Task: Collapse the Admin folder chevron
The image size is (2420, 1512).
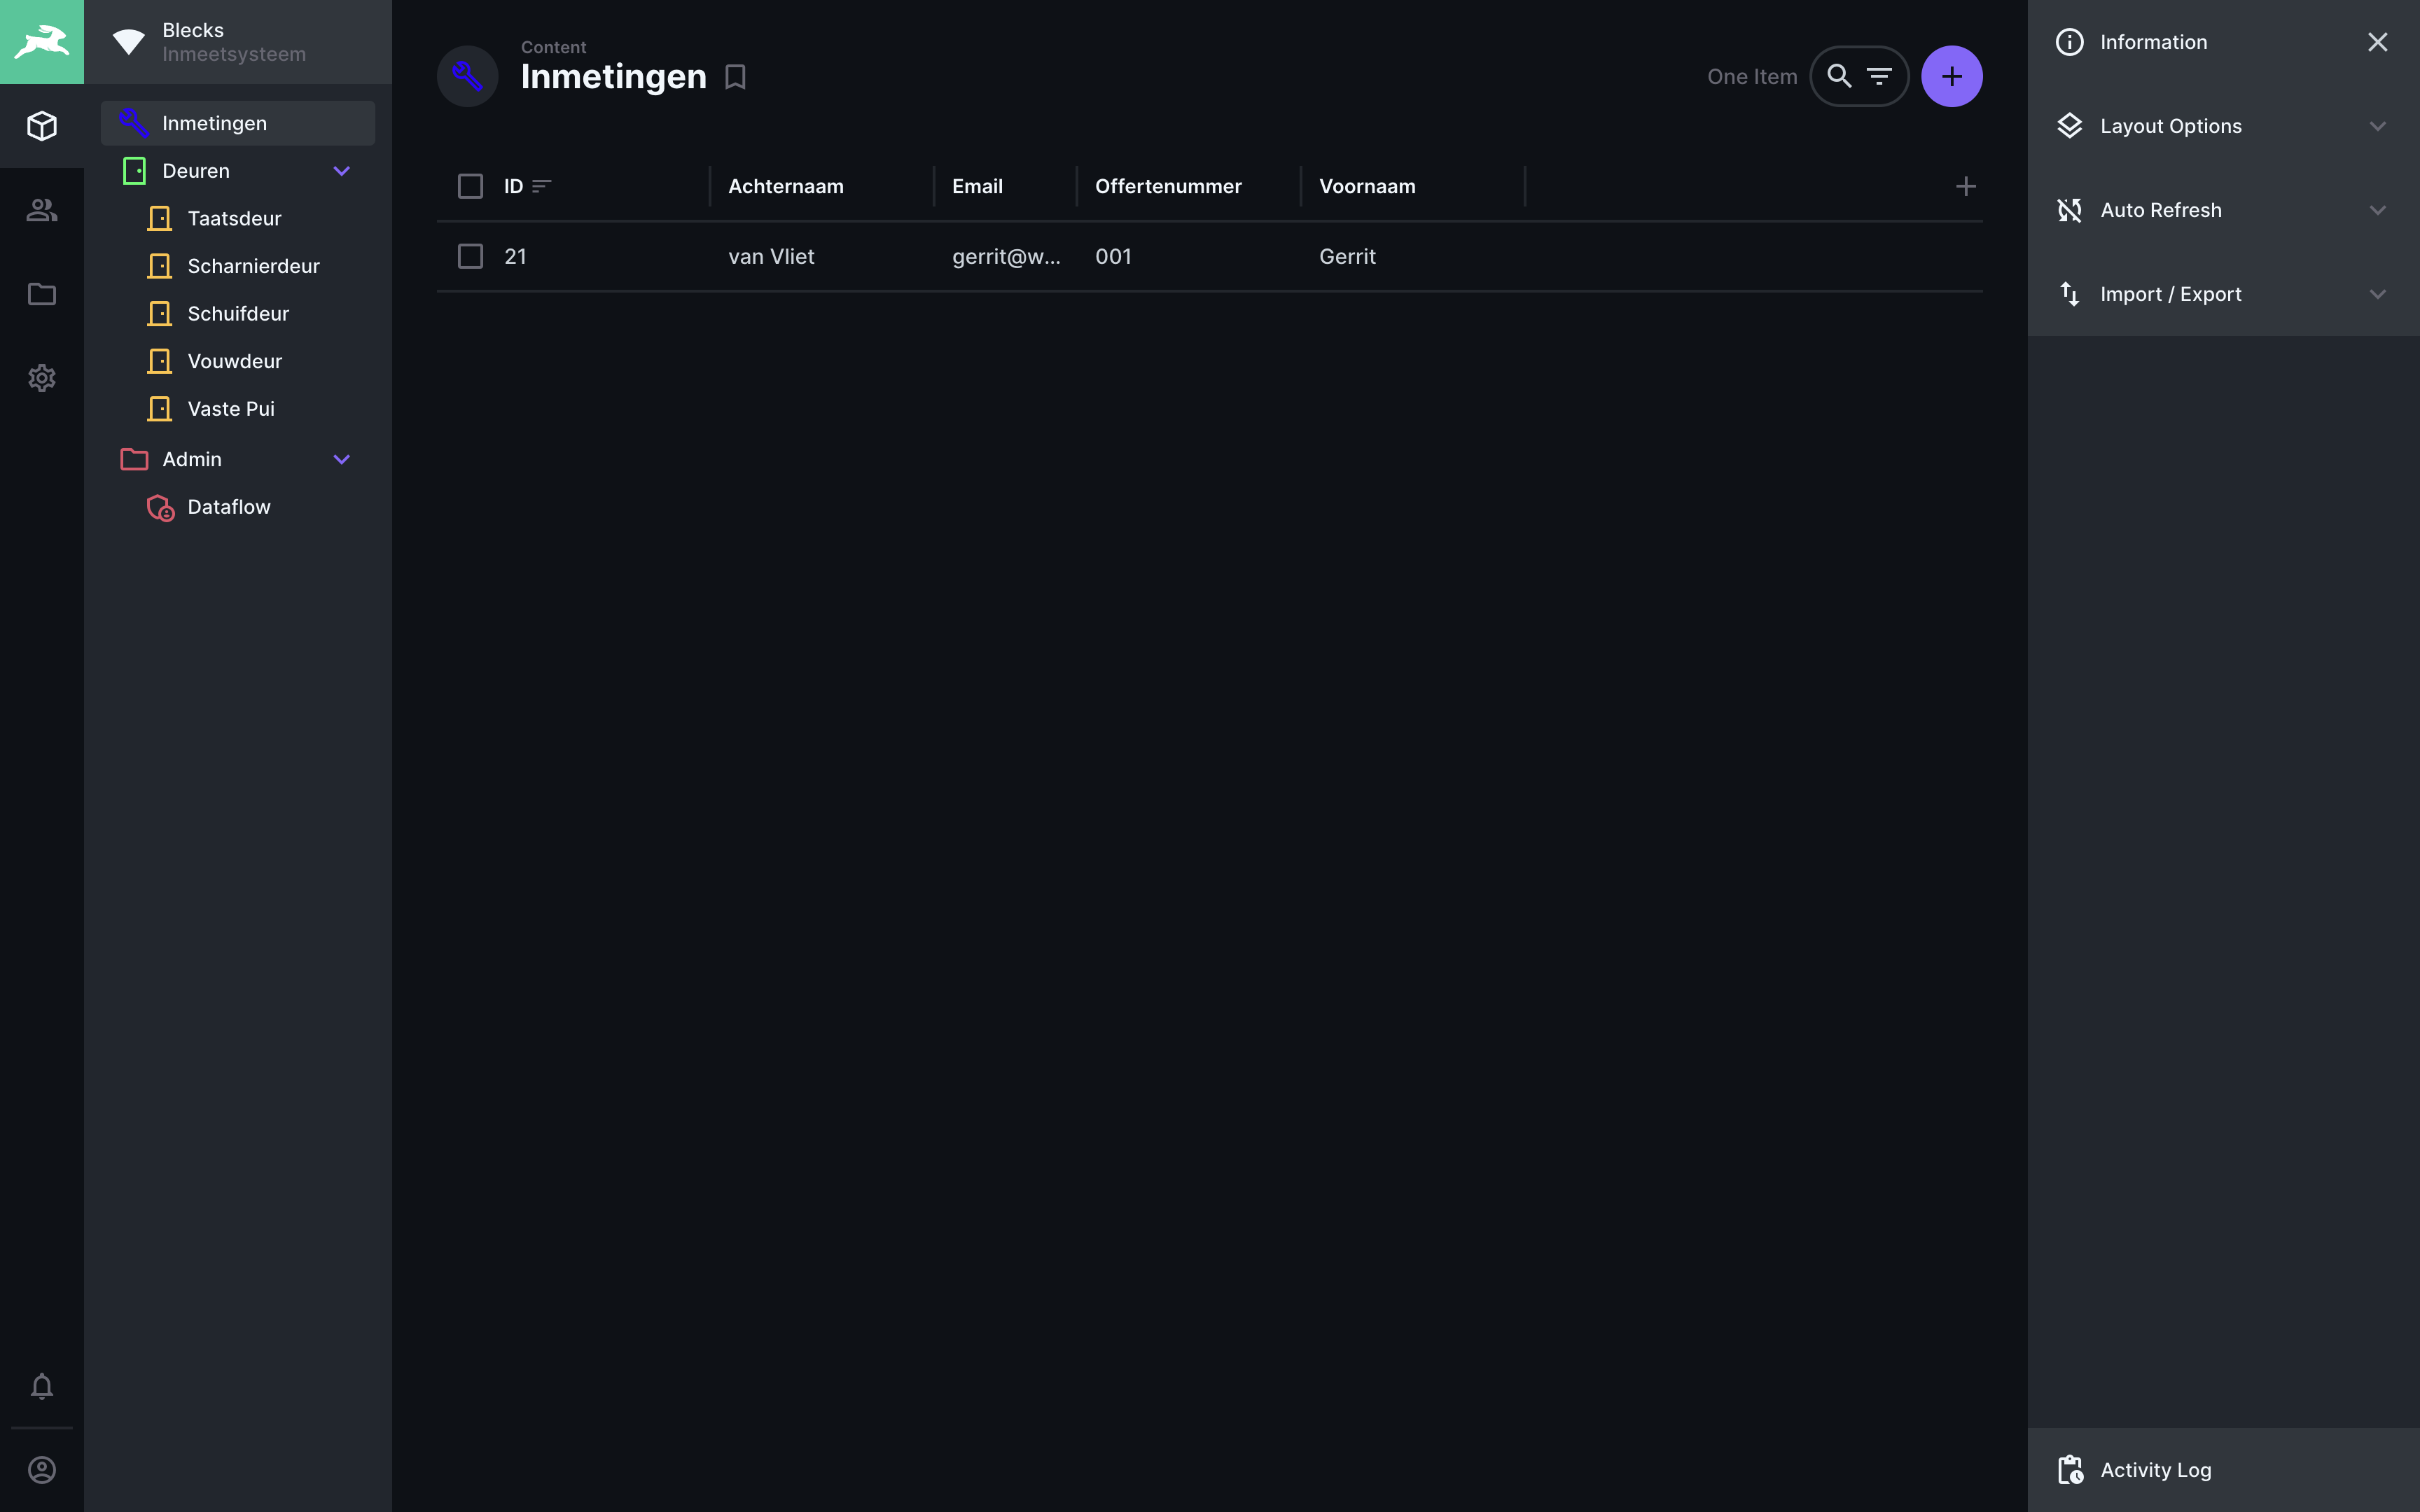Action: (341, 459)
